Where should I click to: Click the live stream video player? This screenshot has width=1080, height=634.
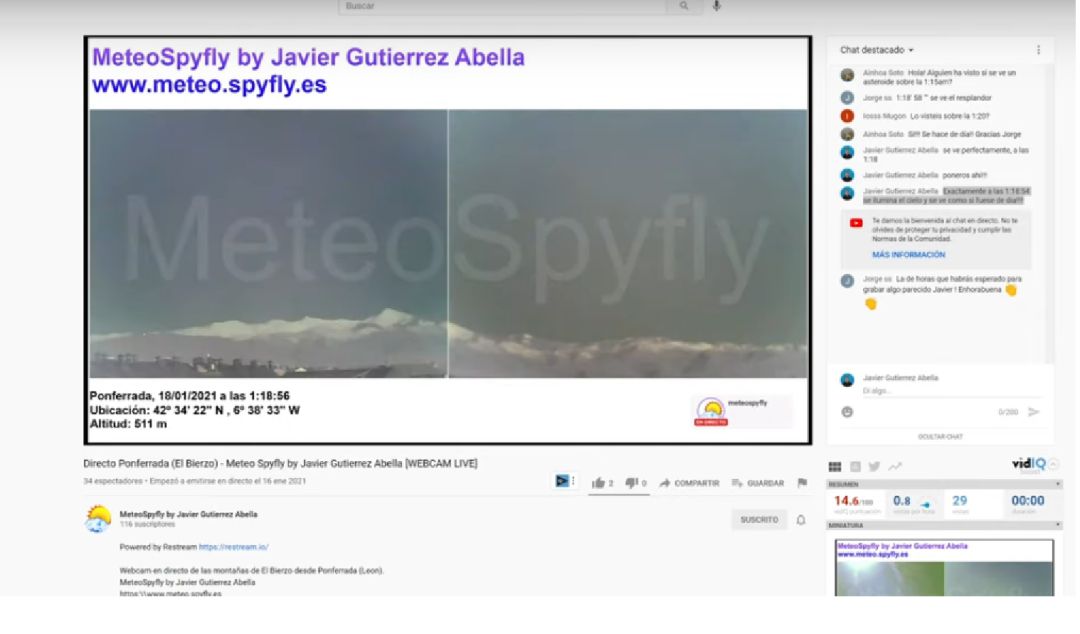[x=448, y=241]
